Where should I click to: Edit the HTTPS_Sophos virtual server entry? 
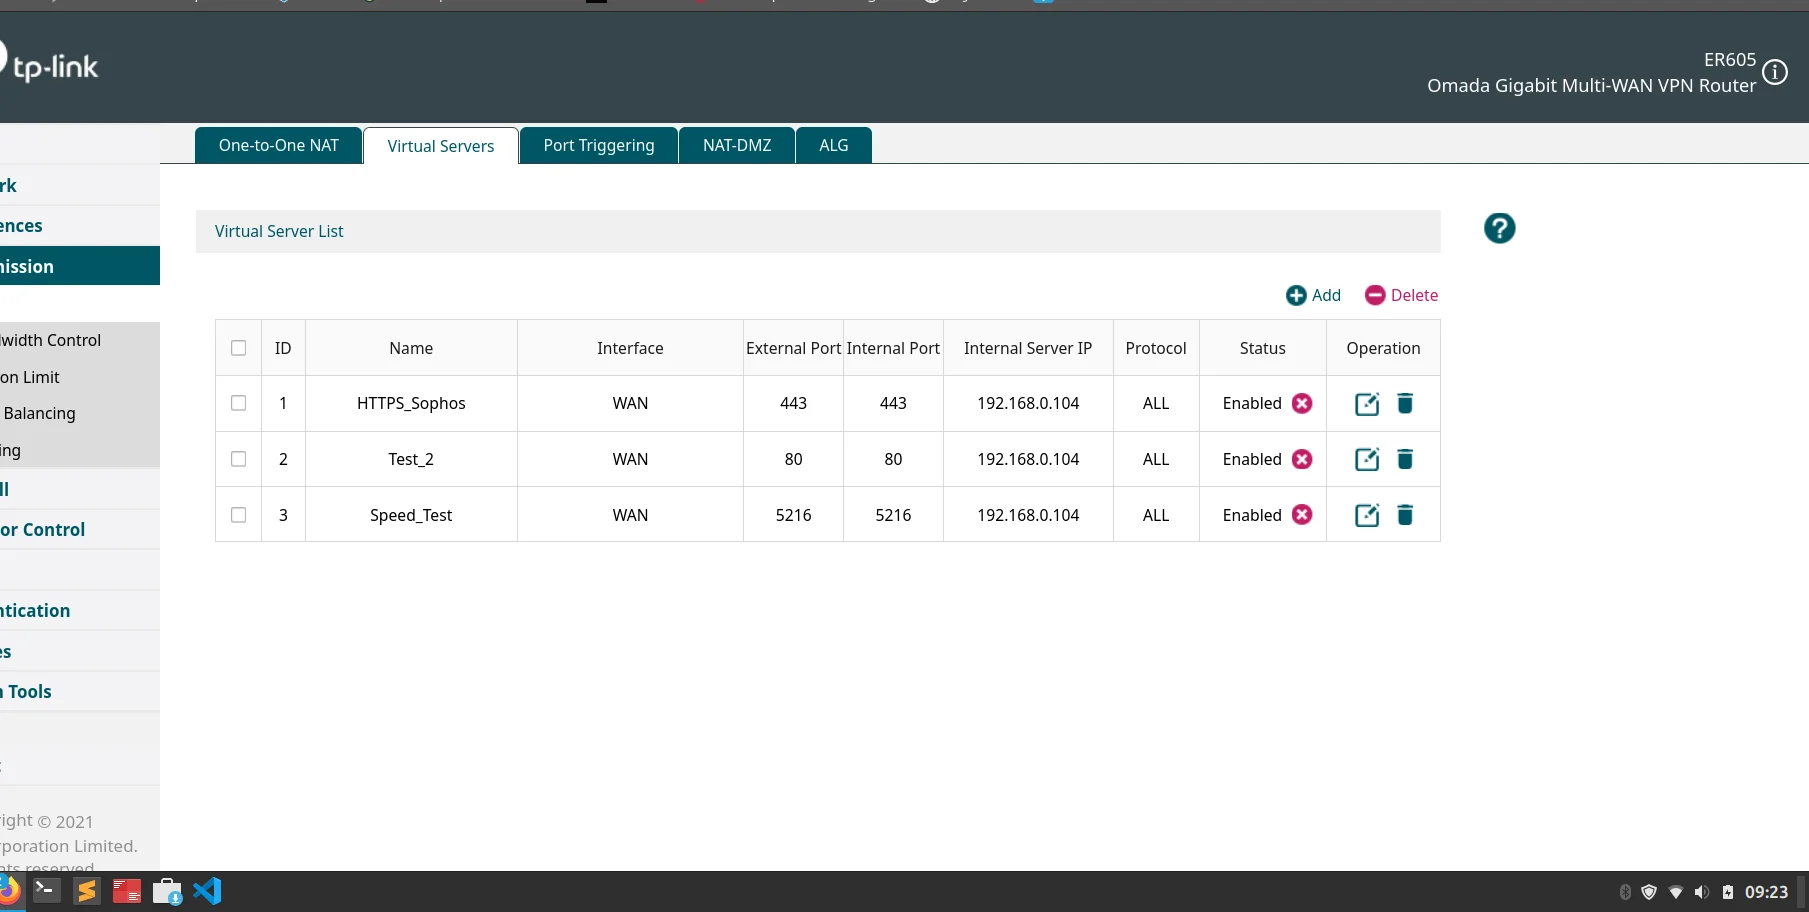point(1367,403)
